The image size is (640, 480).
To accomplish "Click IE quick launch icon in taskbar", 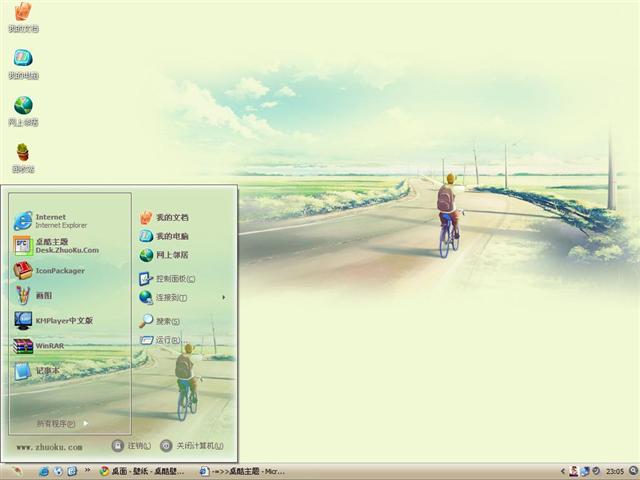I will (x=44, y=471).
